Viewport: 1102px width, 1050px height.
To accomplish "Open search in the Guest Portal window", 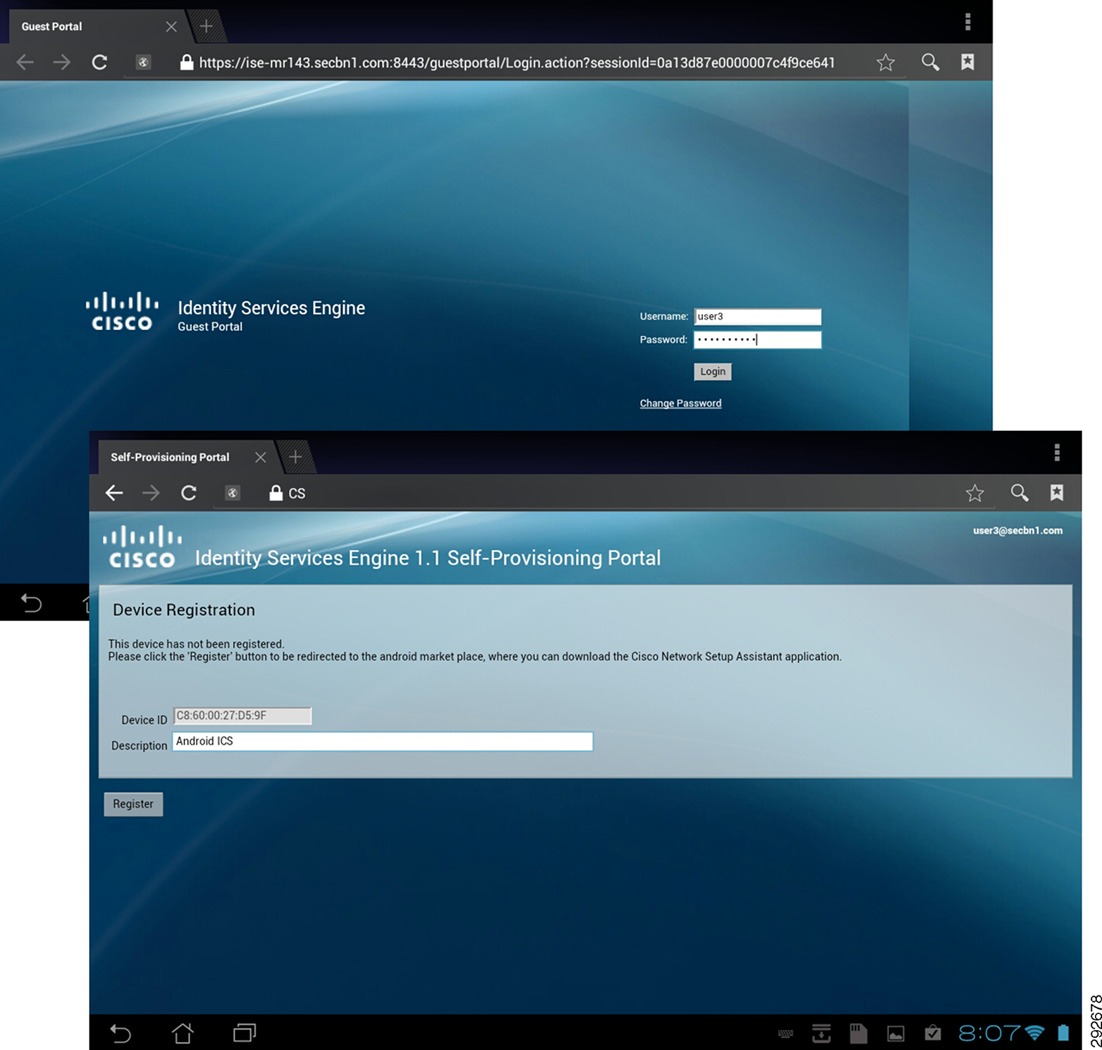I will 930,63.
